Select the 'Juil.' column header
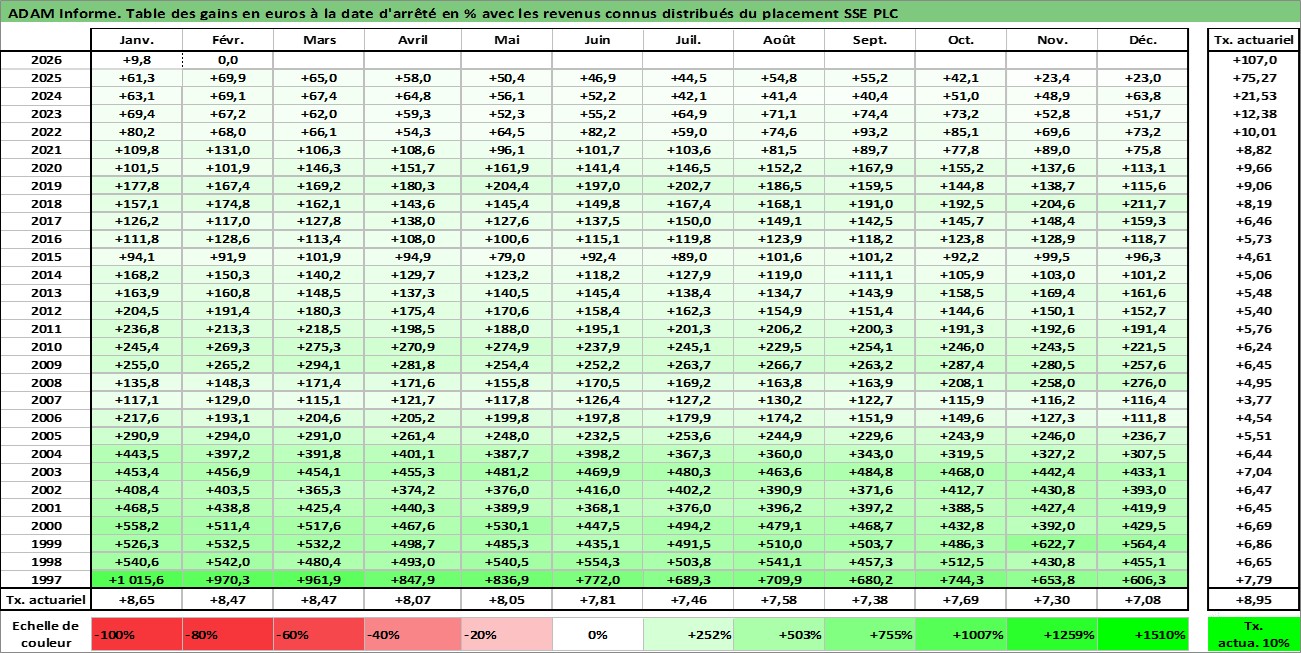The width and height of the screenshot is (1301, 653). tap(688, 40)
